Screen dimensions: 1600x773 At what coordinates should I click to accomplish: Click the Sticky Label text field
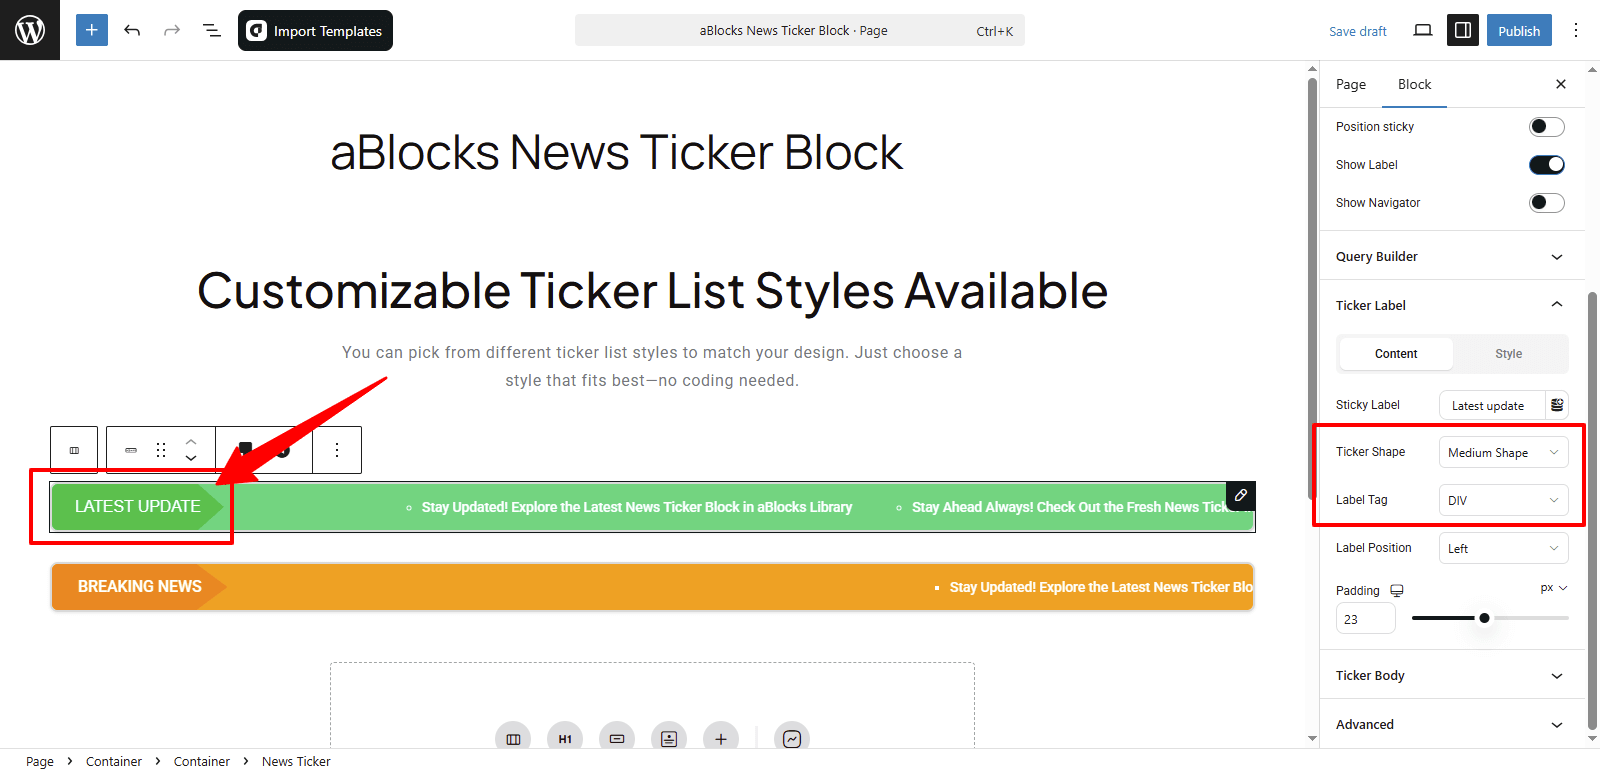(x=1492, y=405)
